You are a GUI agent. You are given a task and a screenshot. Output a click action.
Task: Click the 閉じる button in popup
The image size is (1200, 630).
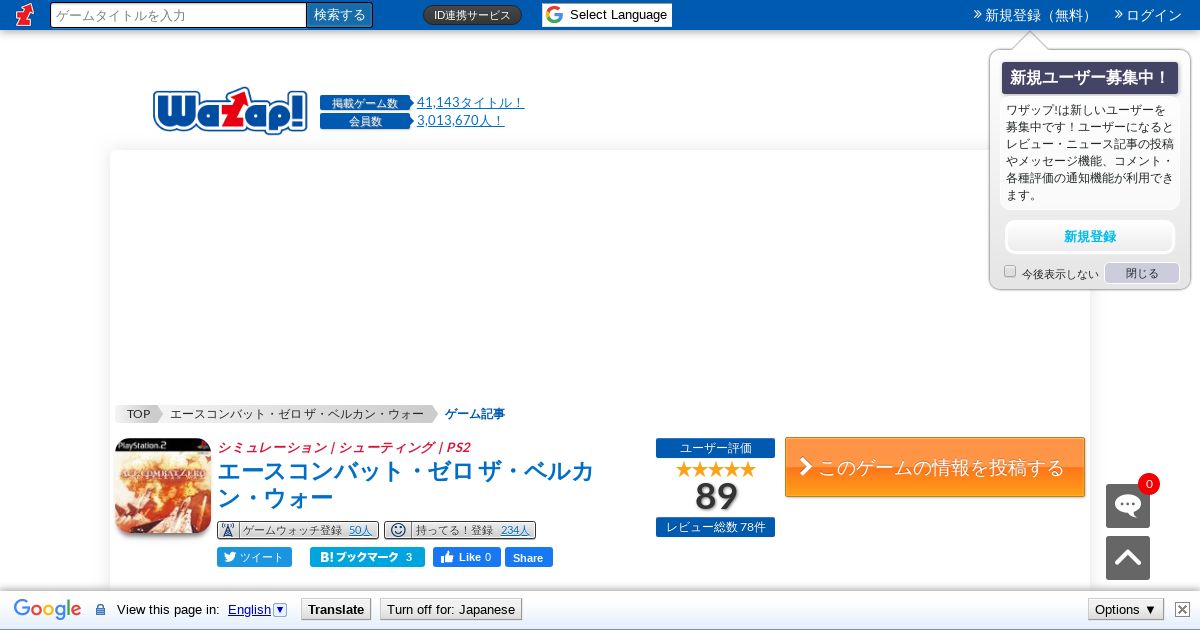click(1142, 273)
